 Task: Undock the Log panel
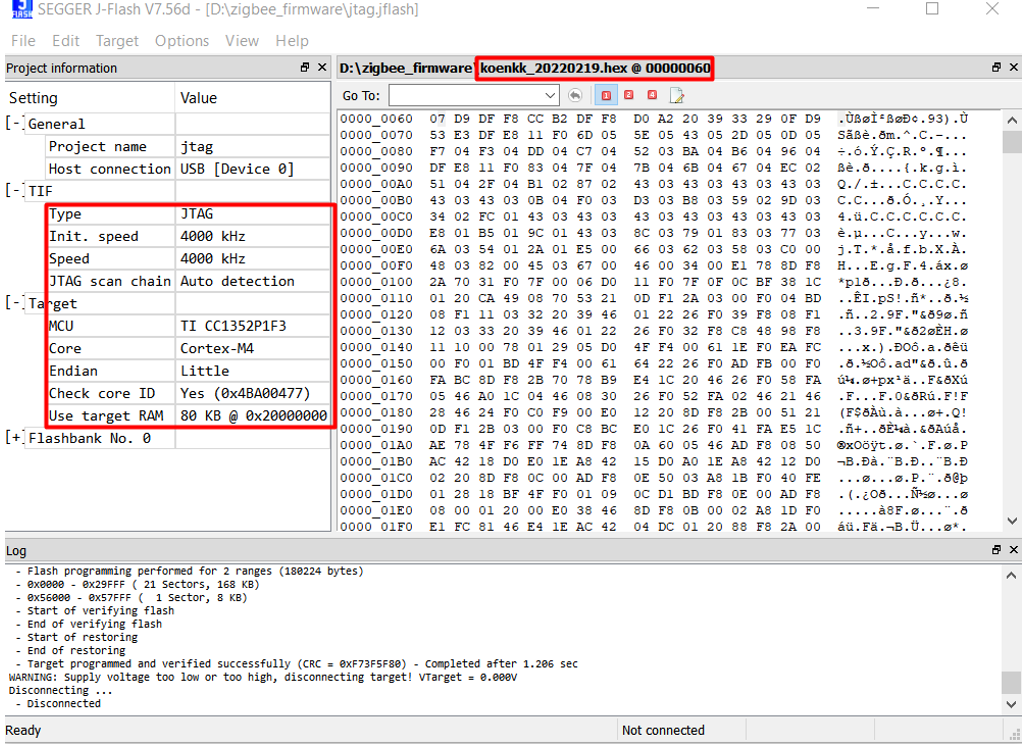point(996,550)
